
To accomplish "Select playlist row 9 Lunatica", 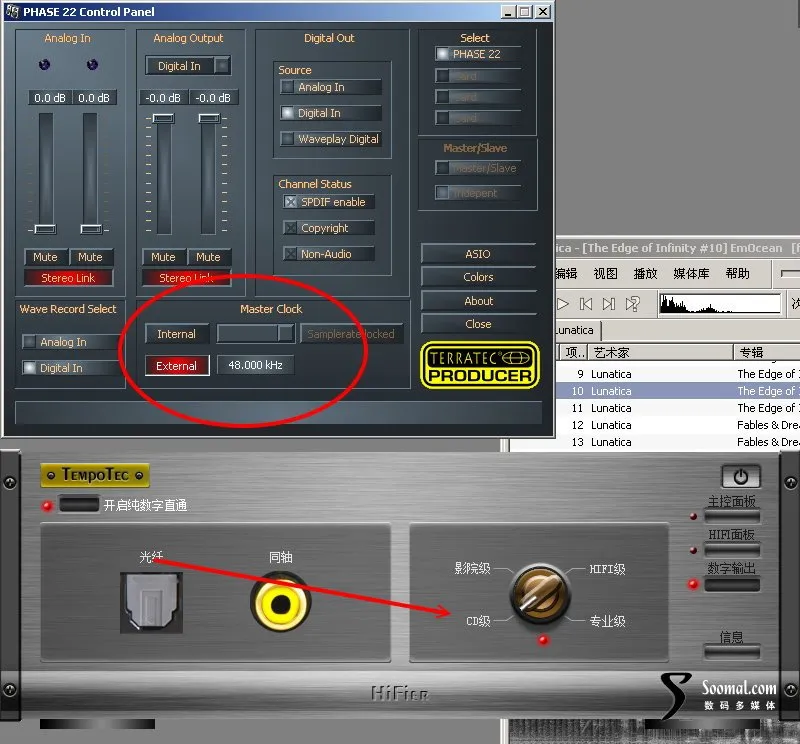I will 678,374.
